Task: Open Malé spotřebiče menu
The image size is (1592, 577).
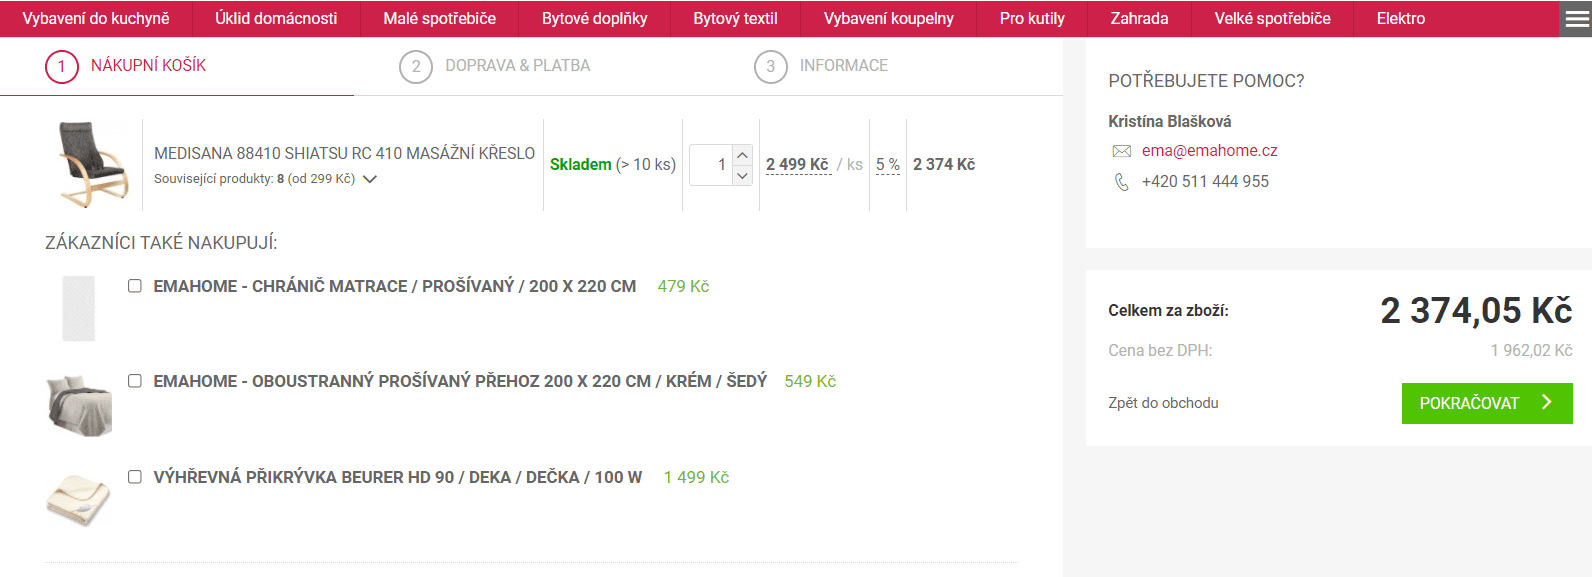Action: [x=440, y=19]
